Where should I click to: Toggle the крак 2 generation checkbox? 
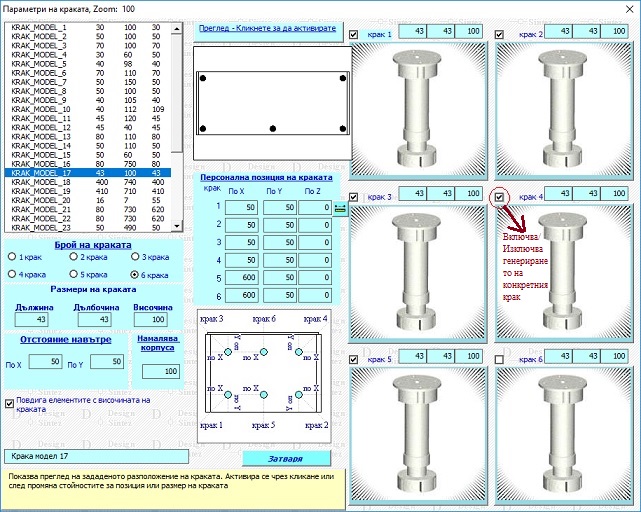(x=499, y=35)
